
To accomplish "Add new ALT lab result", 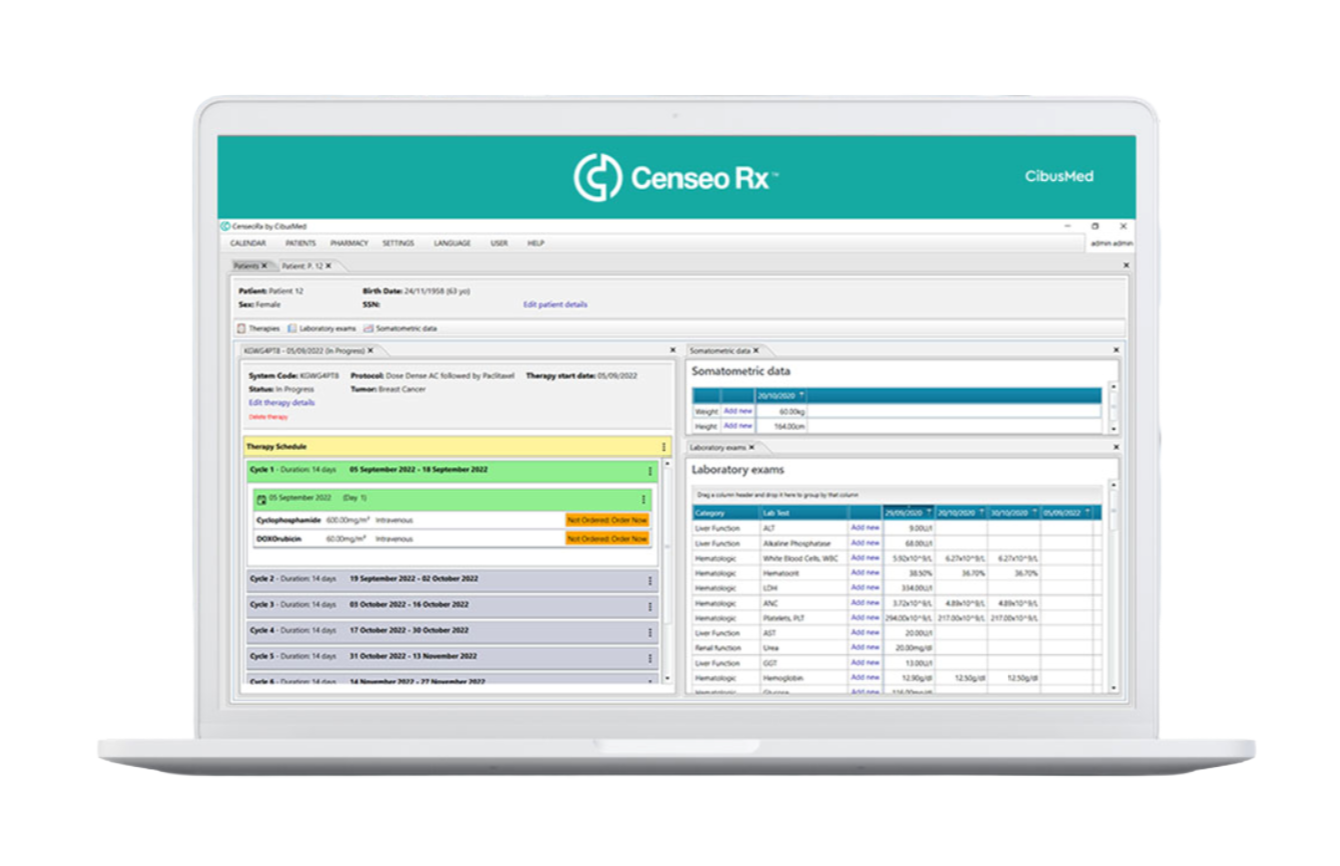I will tap(865, 527).
